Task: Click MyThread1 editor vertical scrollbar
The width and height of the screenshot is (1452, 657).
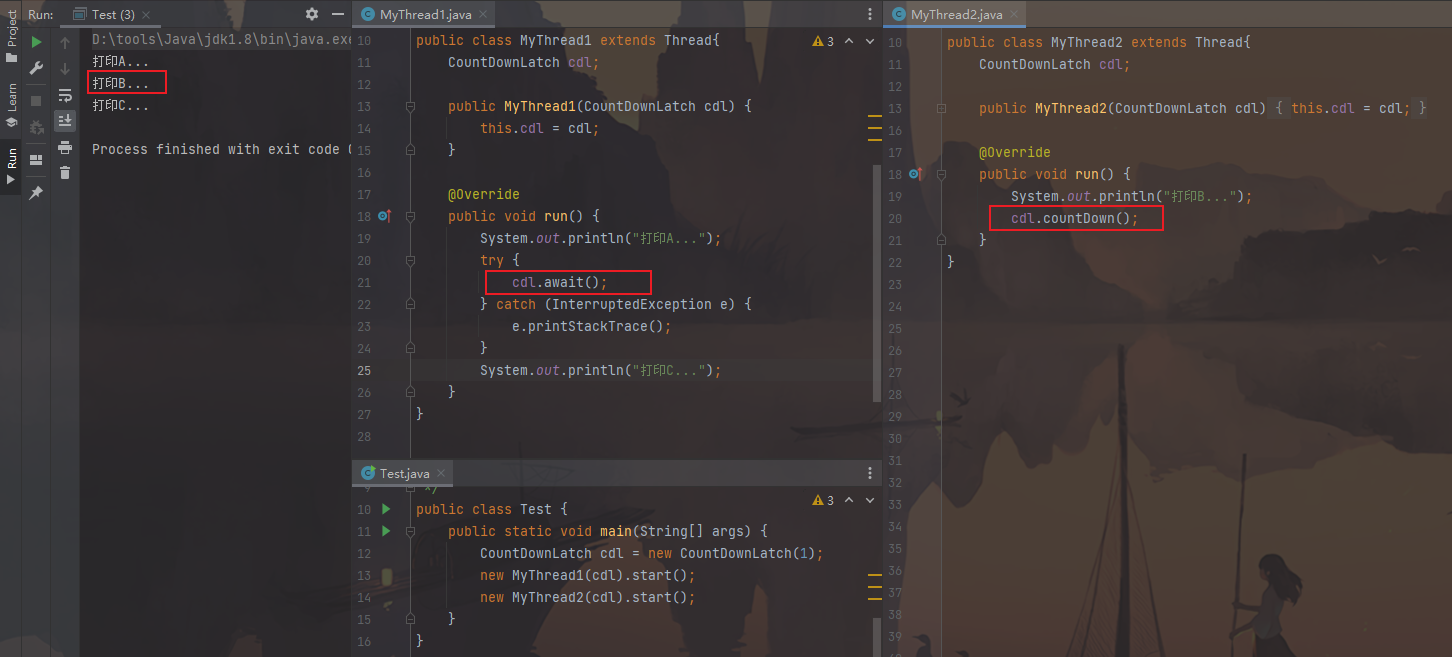Action: click(877, 250)
